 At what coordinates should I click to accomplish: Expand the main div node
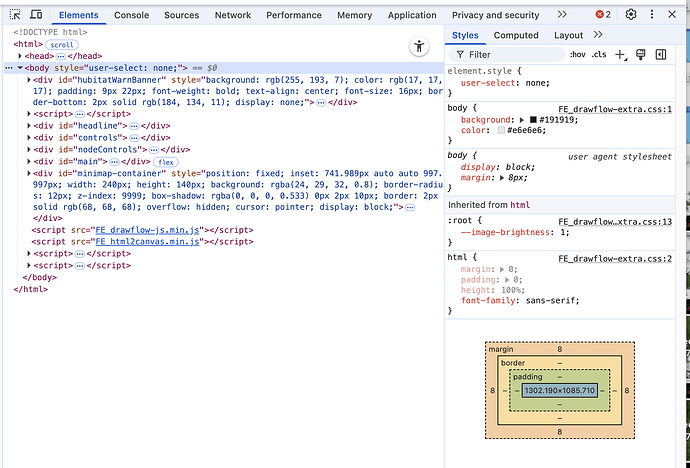[29, 161]
